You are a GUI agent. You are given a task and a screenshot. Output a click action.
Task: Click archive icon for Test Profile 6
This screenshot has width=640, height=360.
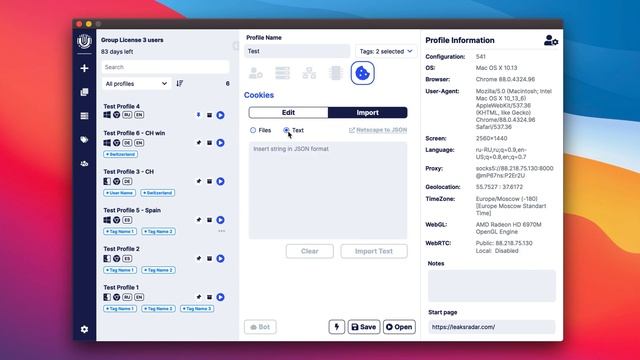(x=209, y=143)
